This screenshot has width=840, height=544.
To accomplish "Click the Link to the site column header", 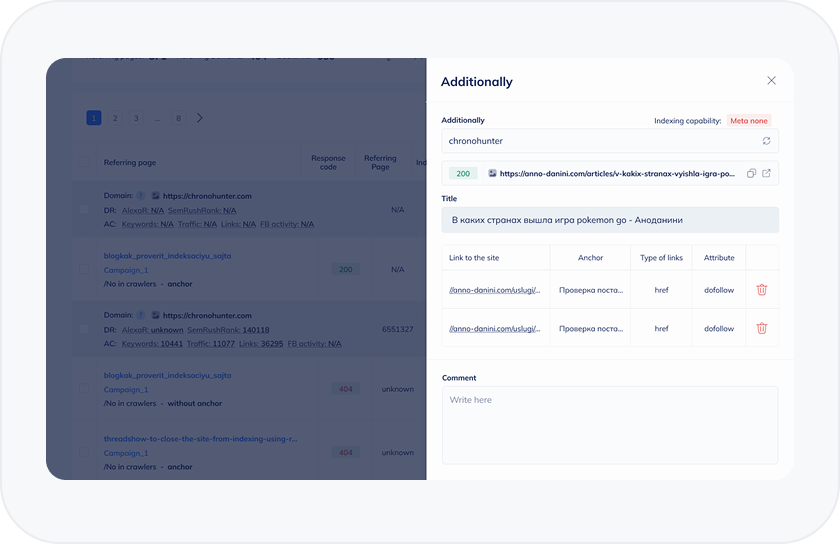I will point(474,258).
